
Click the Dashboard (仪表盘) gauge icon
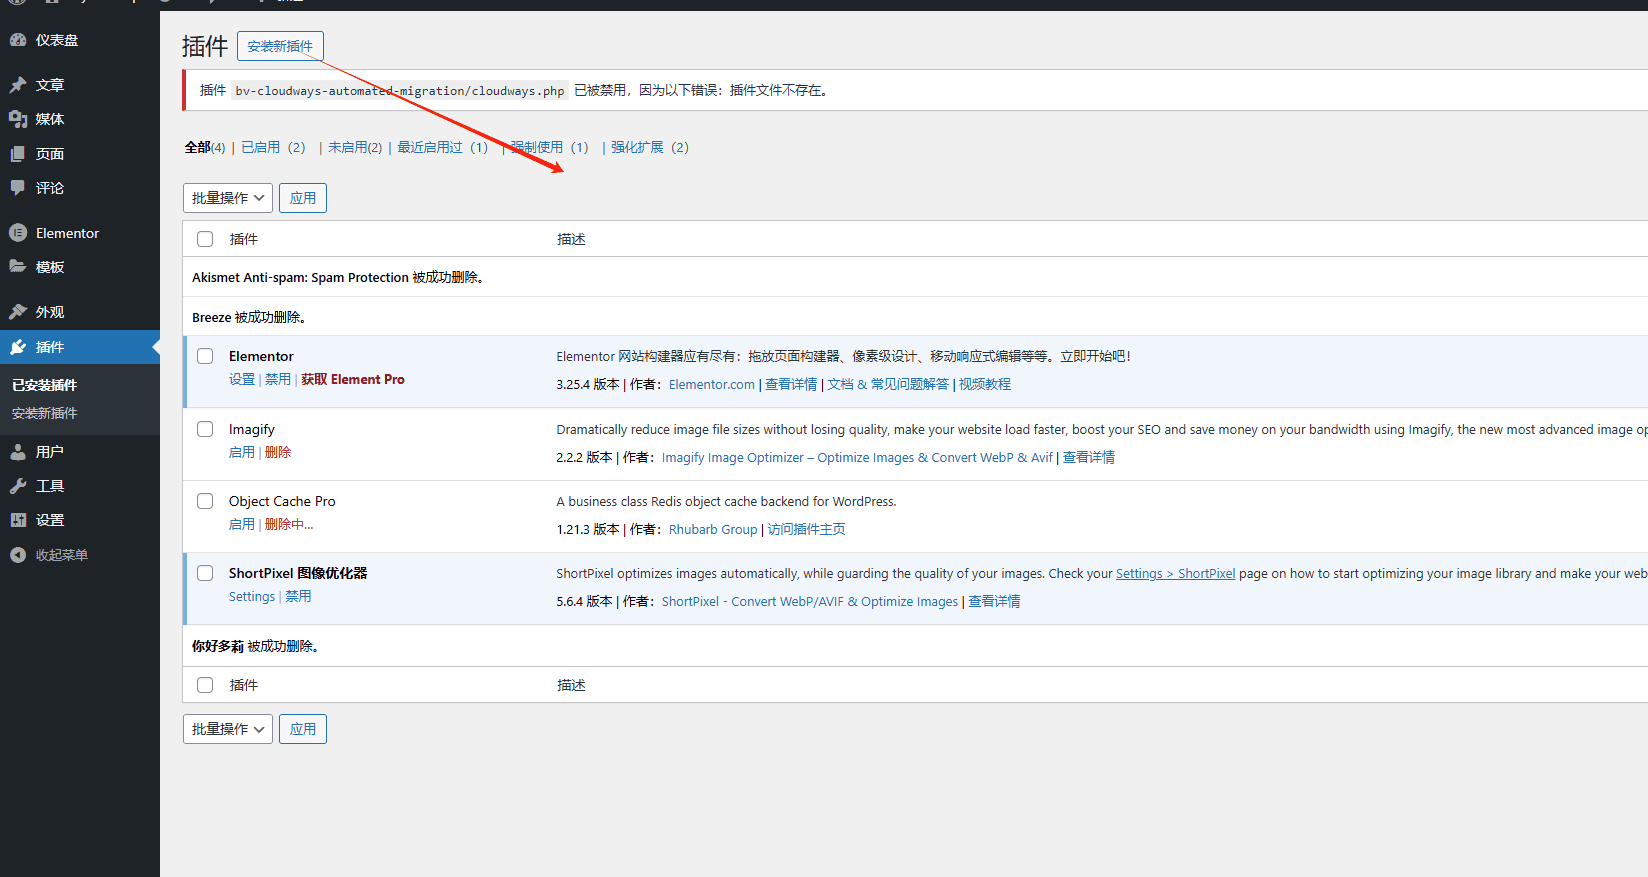[18, 40]
